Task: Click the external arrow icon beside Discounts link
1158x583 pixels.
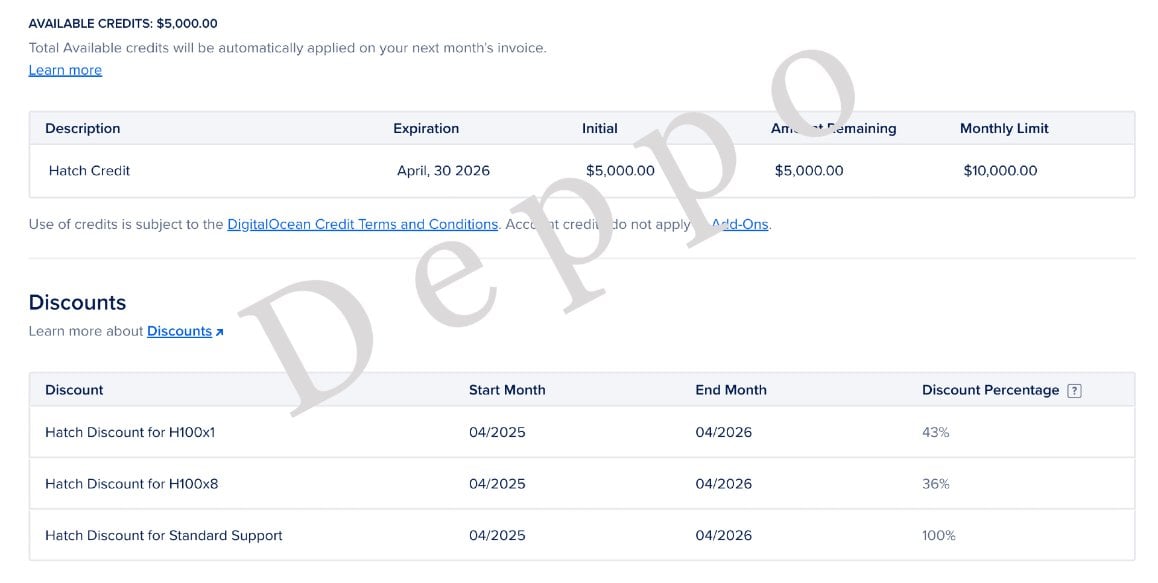Action: coord(219,333)
